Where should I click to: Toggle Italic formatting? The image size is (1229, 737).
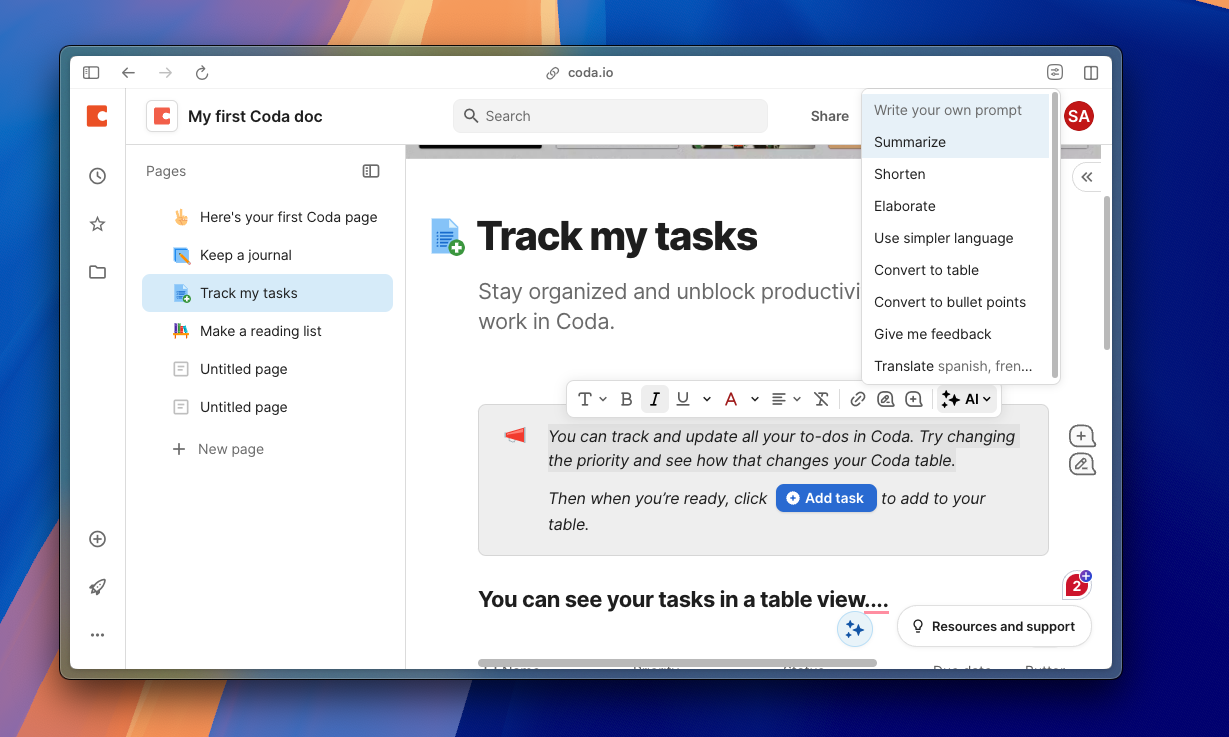tap(654, 399)
